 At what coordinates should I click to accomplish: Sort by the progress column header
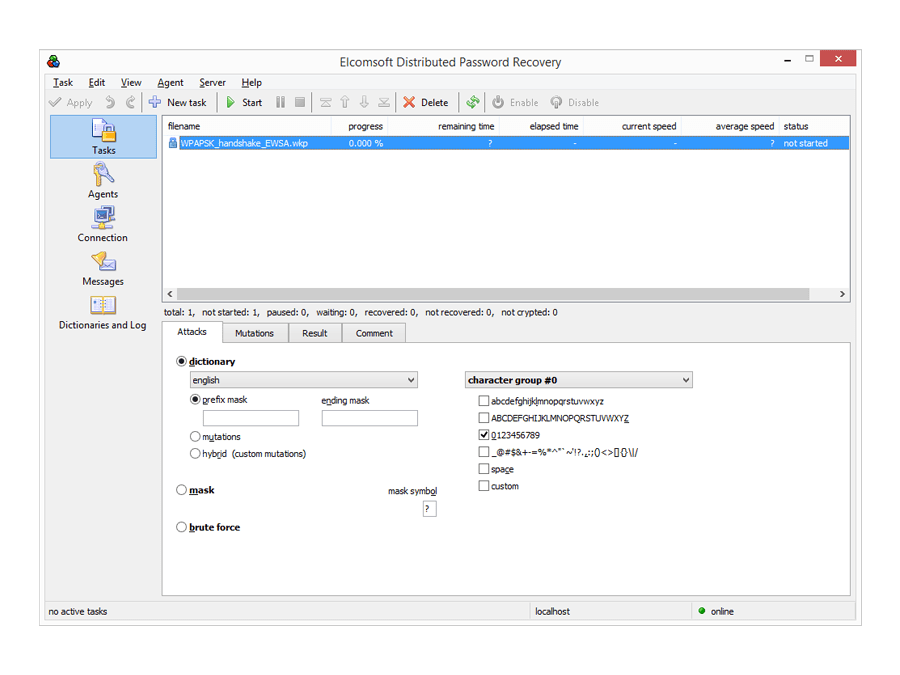(x=359, y=126)
